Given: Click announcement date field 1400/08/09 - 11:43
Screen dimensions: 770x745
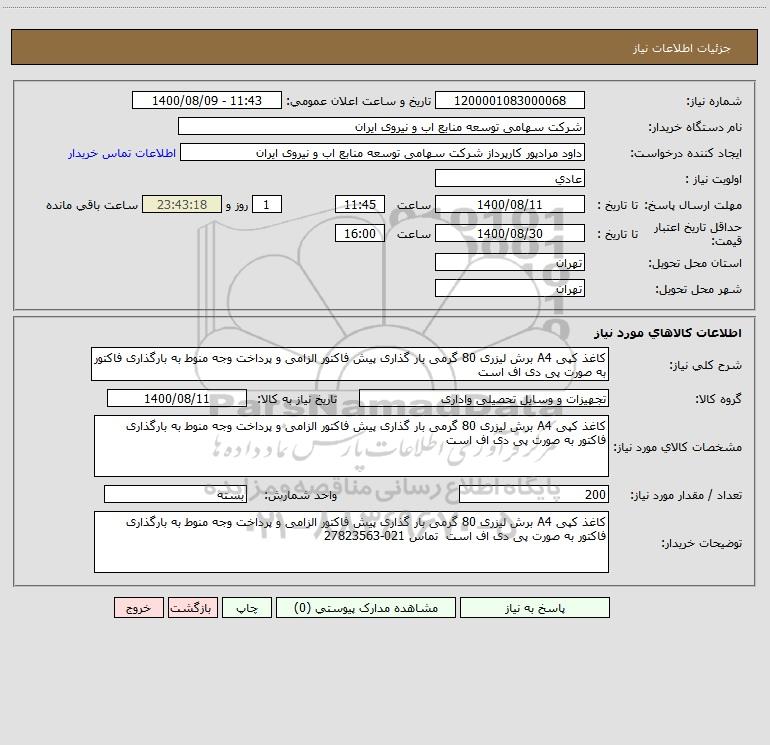Looking at the screenshot, I should [x=207, y=100].
